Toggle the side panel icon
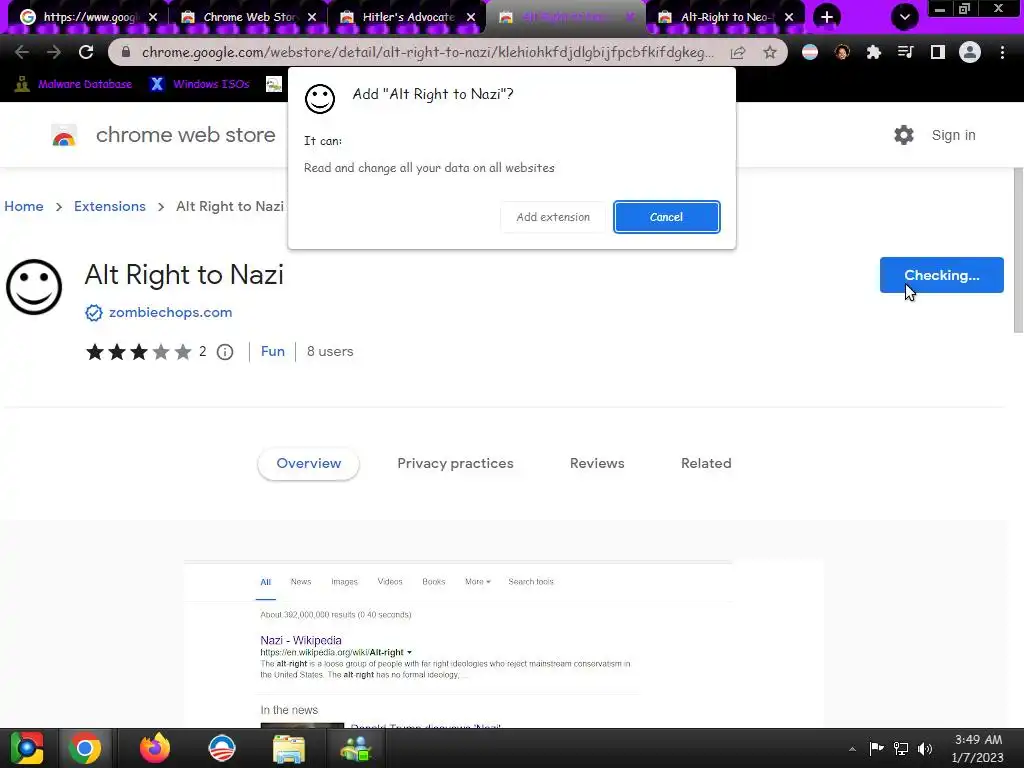 938,52
